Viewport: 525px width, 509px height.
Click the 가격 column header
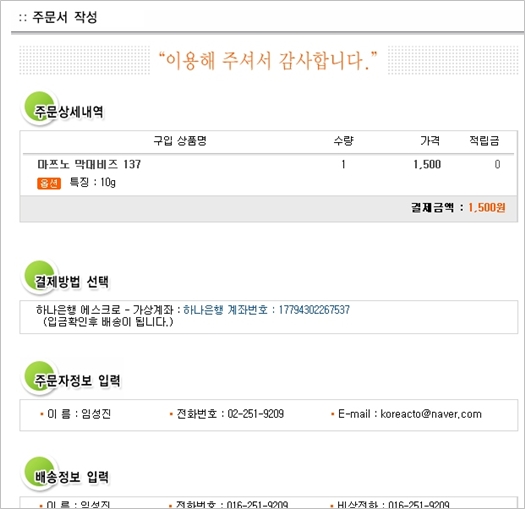point(430,141)
